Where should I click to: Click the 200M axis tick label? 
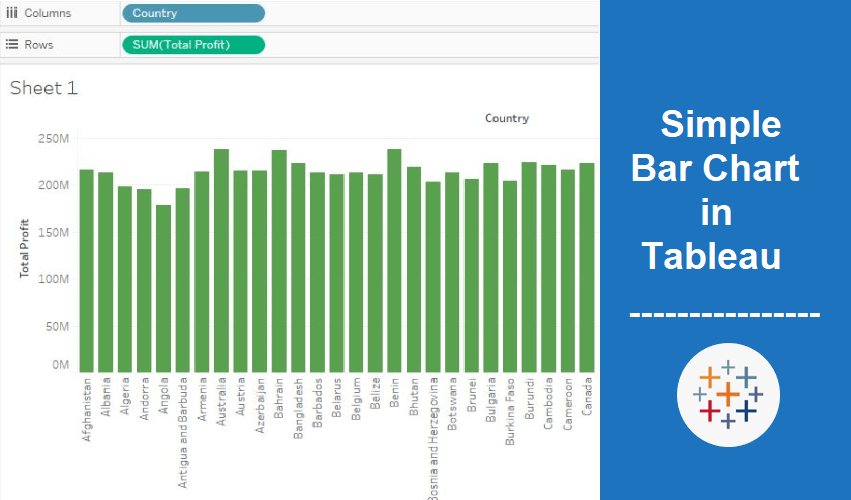(53, 185)
